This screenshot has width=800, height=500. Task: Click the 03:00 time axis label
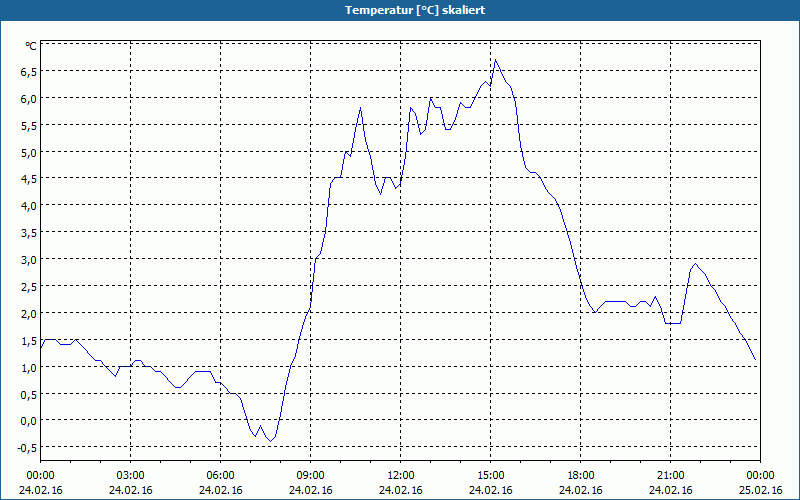130,476
